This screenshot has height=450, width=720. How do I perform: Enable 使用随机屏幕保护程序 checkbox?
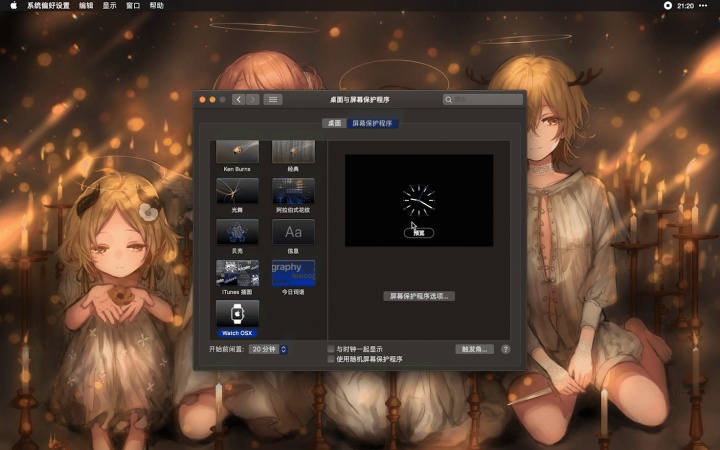tap(331, 359)
